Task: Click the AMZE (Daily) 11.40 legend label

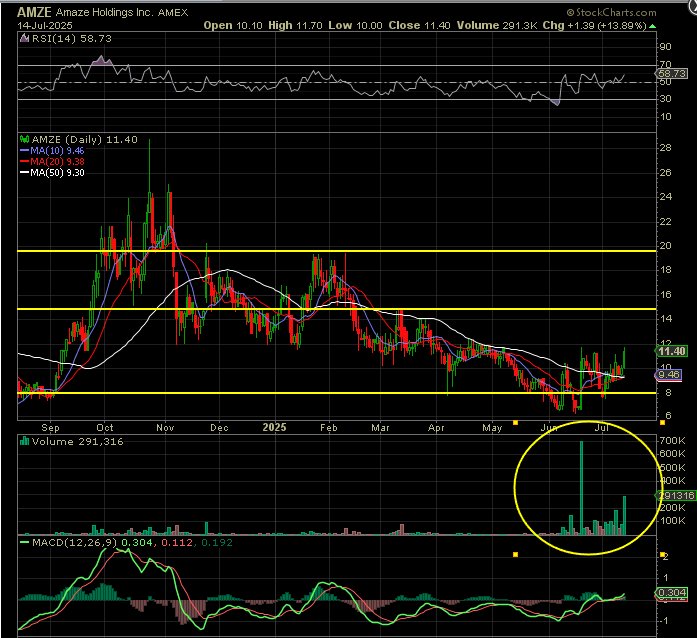Action: point(84,140)
